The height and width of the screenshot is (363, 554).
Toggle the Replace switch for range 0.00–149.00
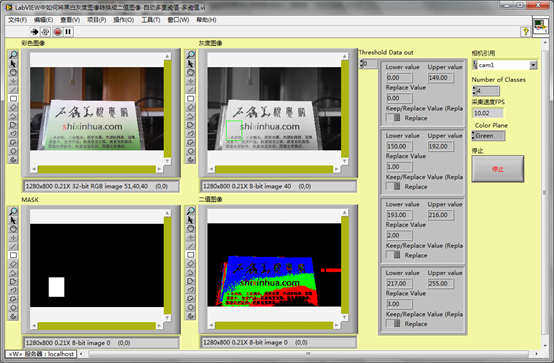coord(393,118)
